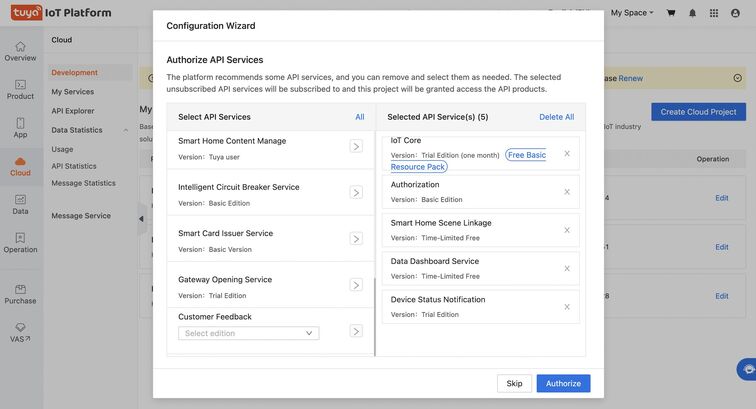The image size is (756, 409).
Task: Remove Smart Home Scene Linkage service
Action: (x=567, y=230)
